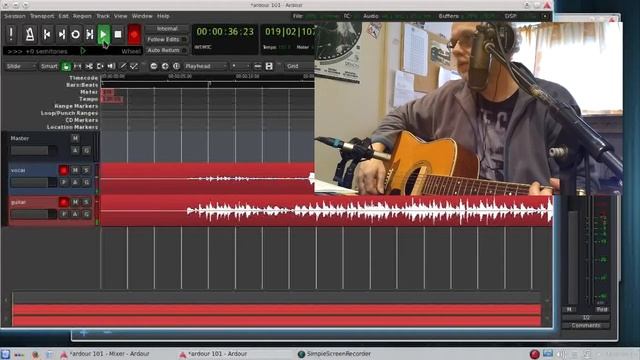The image size is (640, 360).
Task: Toggle the global record button
Action: pyautogui.click(x=134, y=34)
